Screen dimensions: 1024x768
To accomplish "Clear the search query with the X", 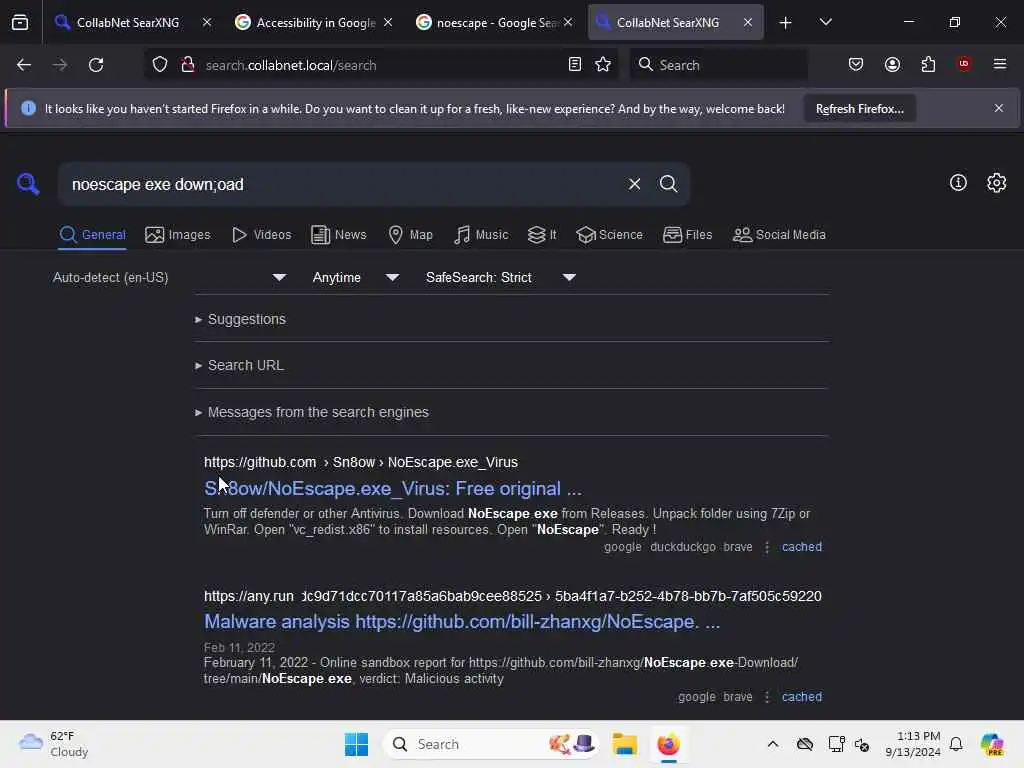I will click(x=634, y=184).
